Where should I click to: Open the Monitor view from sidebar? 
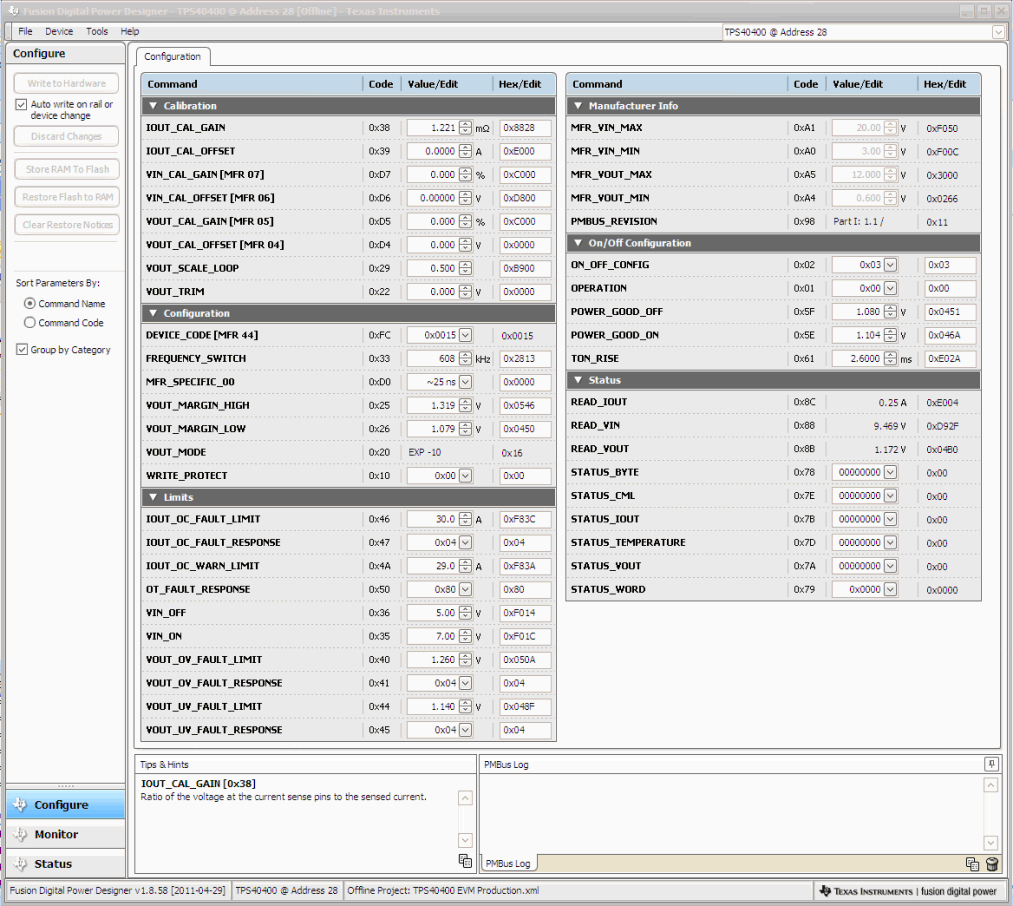click(x=65, y=834)
